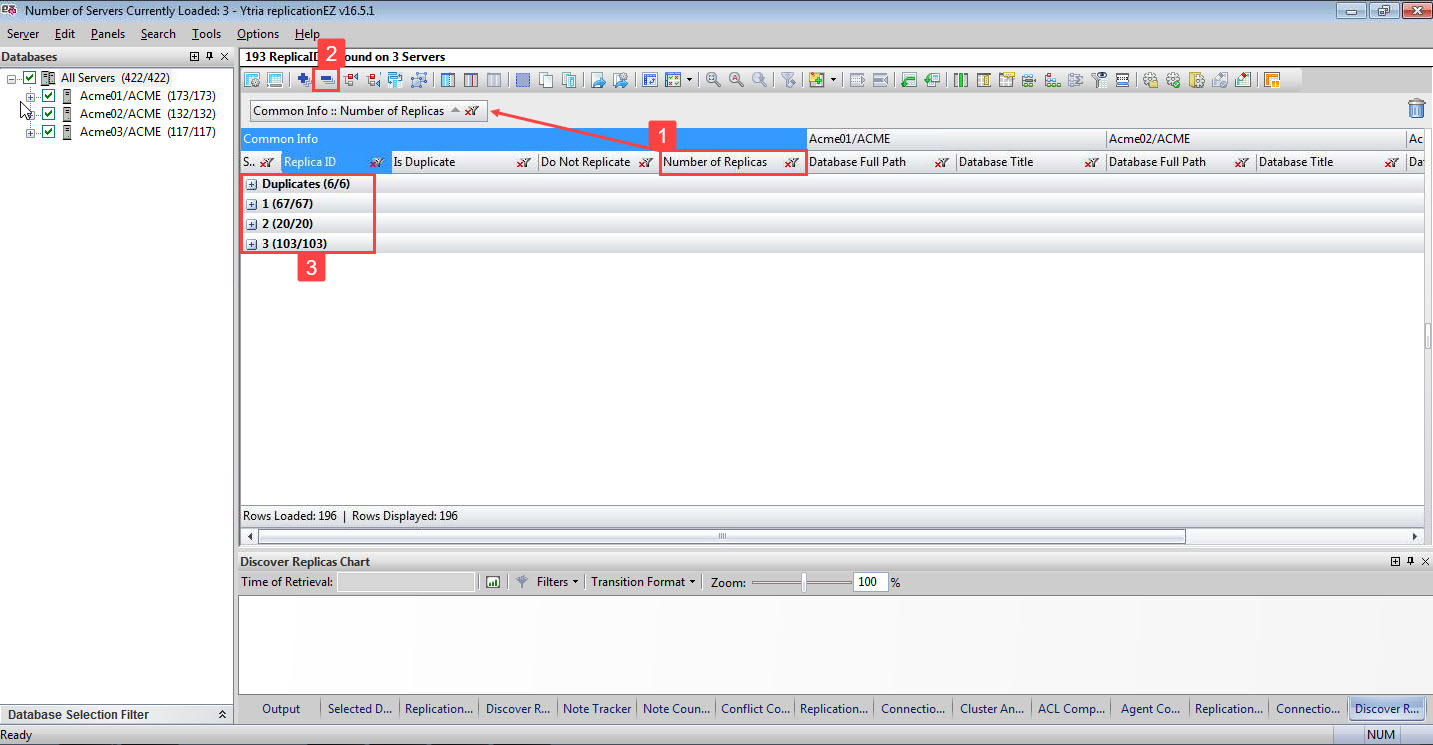The width and height of the screenshot is (1433, 745).
Task: Open the chart icon next to Time of Retrieval
Action: 492,581
